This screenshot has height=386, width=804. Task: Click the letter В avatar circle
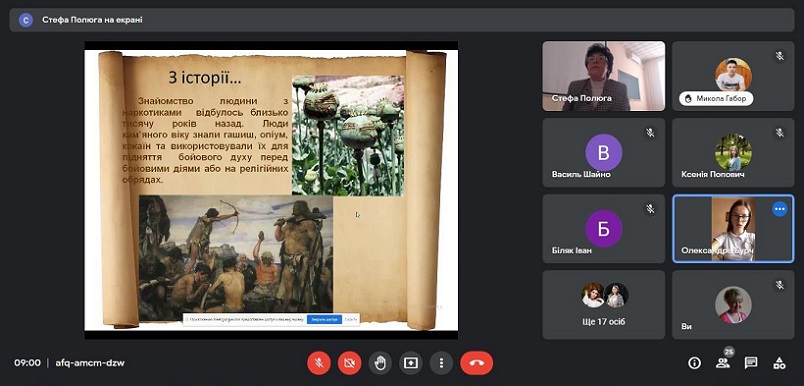(604, 152)
